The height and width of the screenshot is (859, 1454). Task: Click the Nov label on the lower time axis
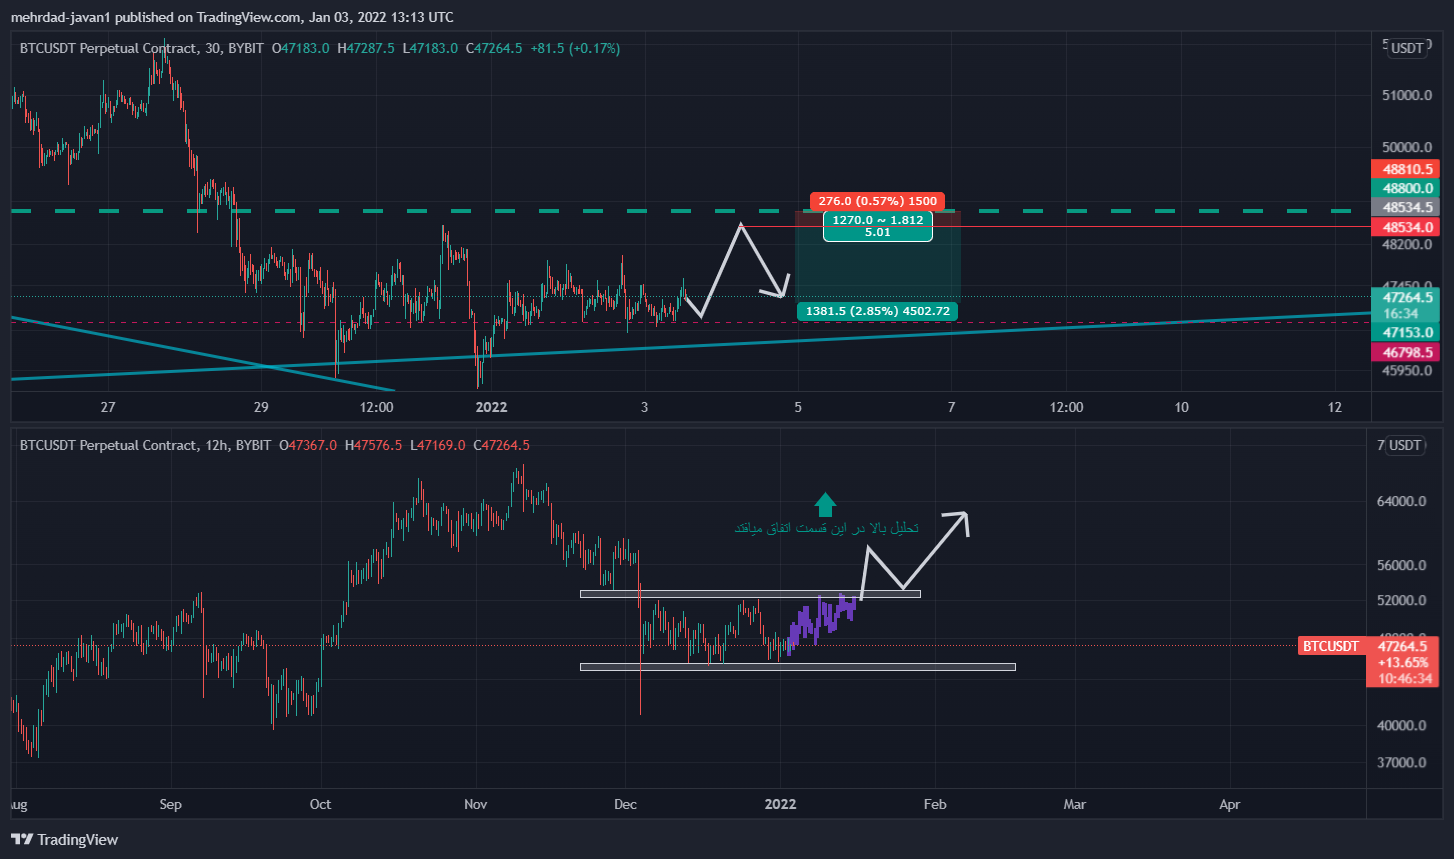[477, 804]
